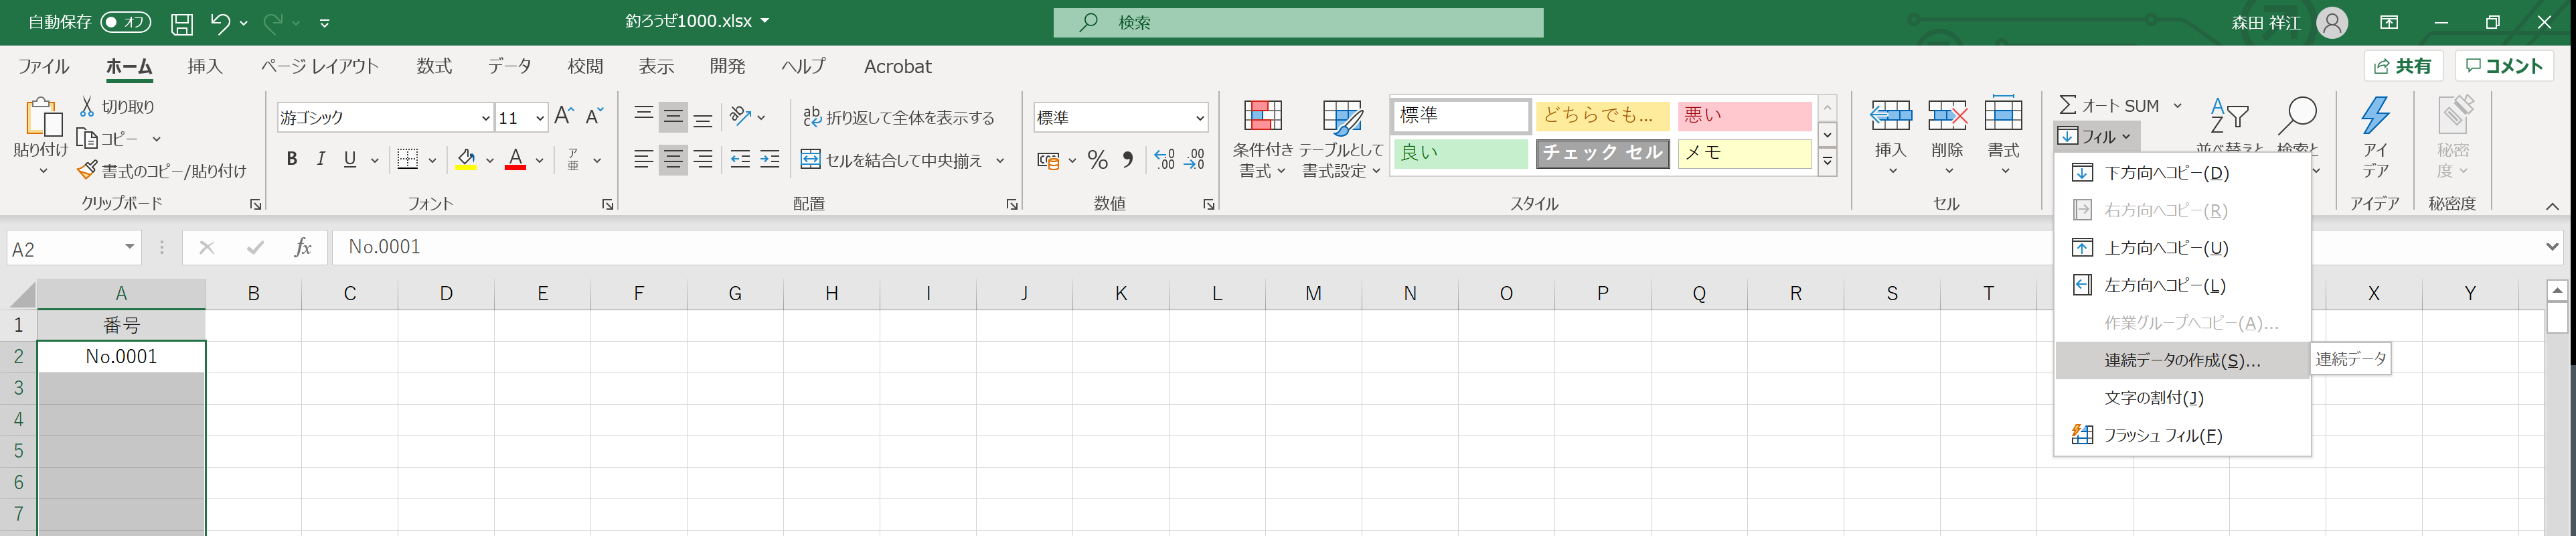The image size is (2576, 536).
Task: Choose 上方向へコピー(U) menu item
Action: click(2182, 248)
